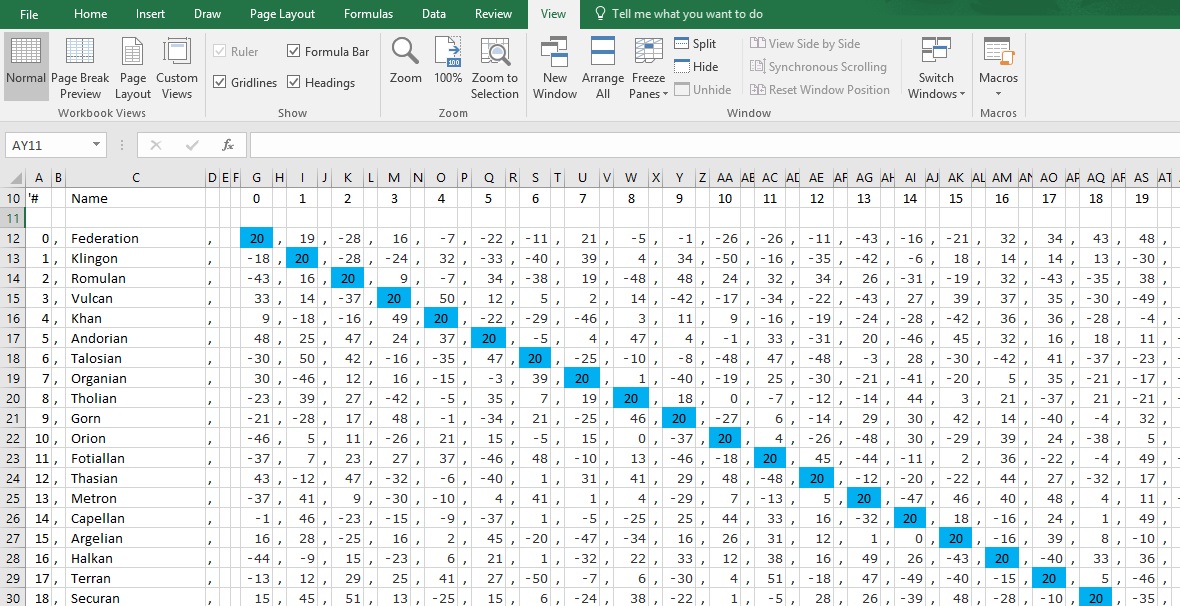Uncheck the Formula Bar checkbox
The height and width of the screenshot is (606, 1180).
[x=293, y=51]
